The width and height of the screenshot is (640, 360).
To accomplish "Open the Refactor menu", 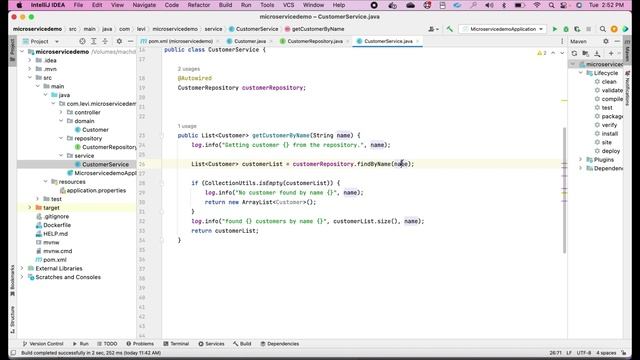I will 199,5.
